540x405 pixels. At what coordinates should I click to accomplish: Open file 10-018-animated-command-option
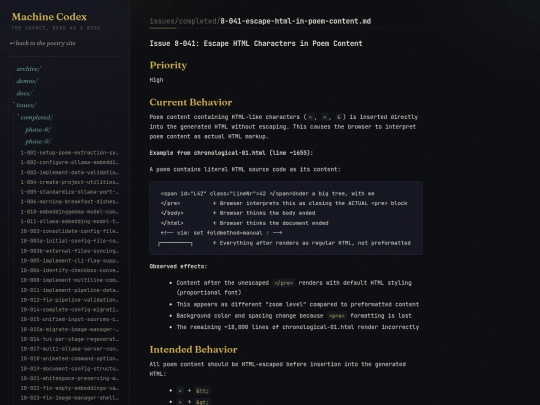click(70, 359)
